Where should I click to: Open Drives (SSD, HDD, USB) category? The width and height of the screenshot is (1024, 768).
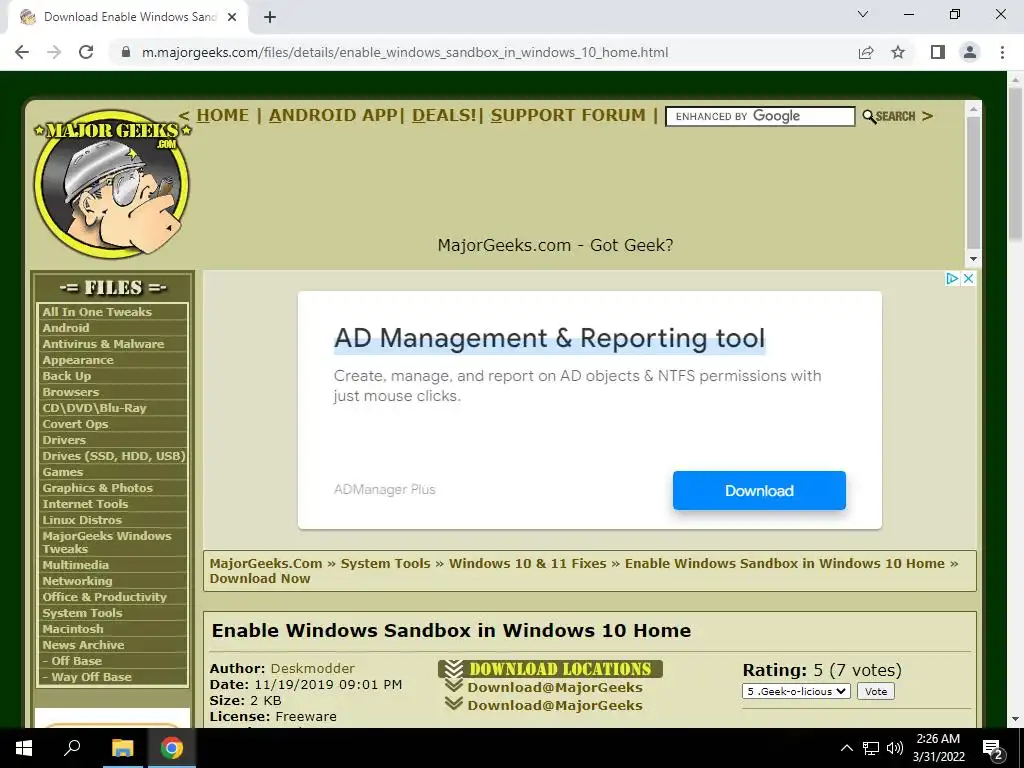[x=113, y=456]
